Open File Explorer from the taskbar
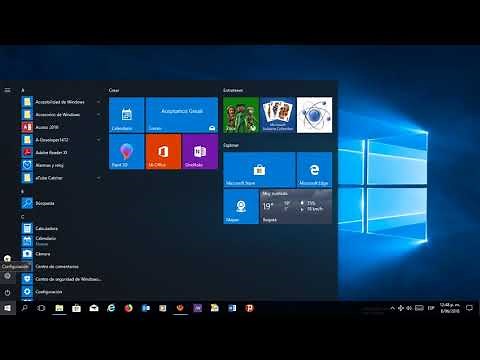Viewport: 480px width, 360px height. pos(59,308)
